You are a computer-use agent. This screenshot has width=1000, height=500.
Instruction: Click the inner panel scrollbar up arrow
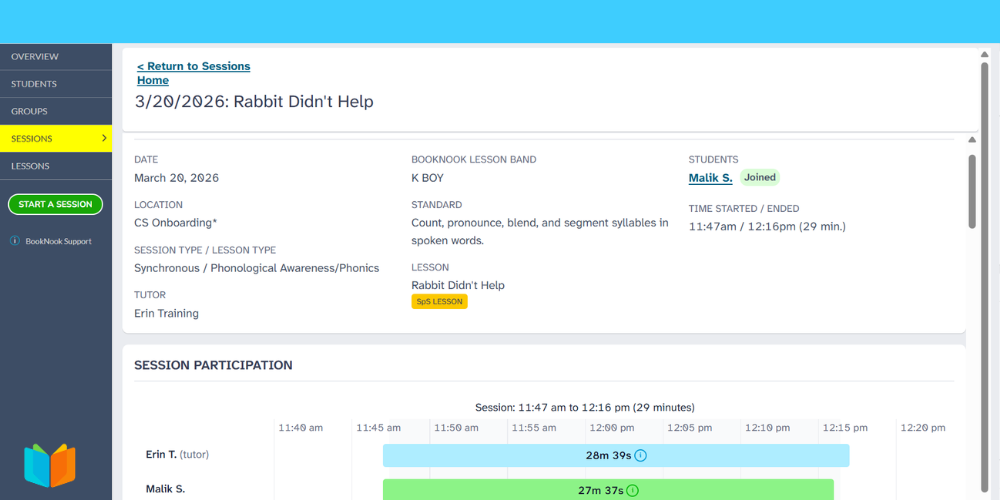tap(972, 140)
